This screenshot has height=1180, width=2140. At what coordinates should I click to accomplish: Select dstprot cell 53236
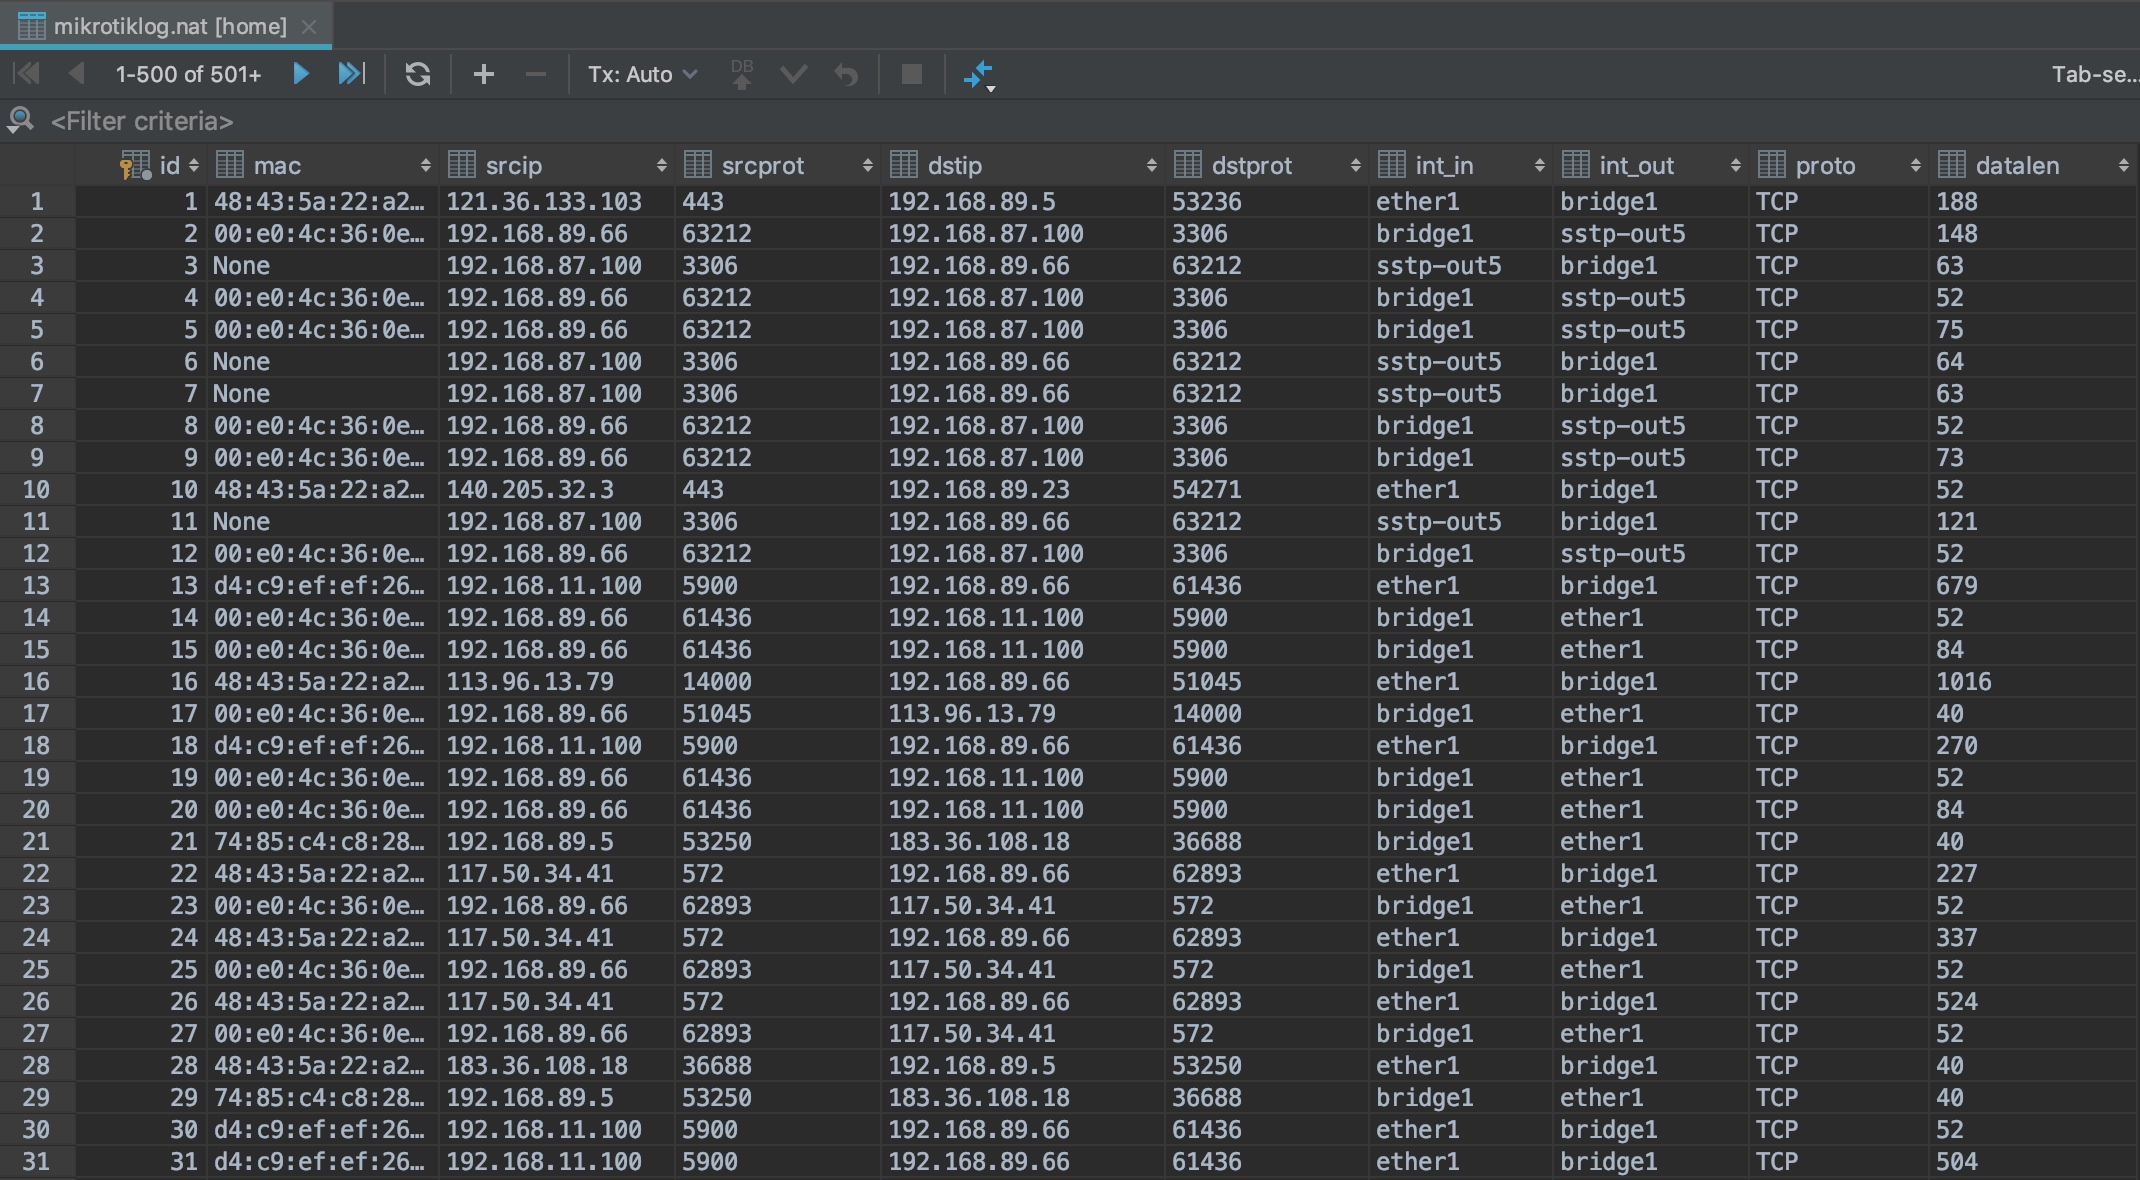(x=1267, y=201)
